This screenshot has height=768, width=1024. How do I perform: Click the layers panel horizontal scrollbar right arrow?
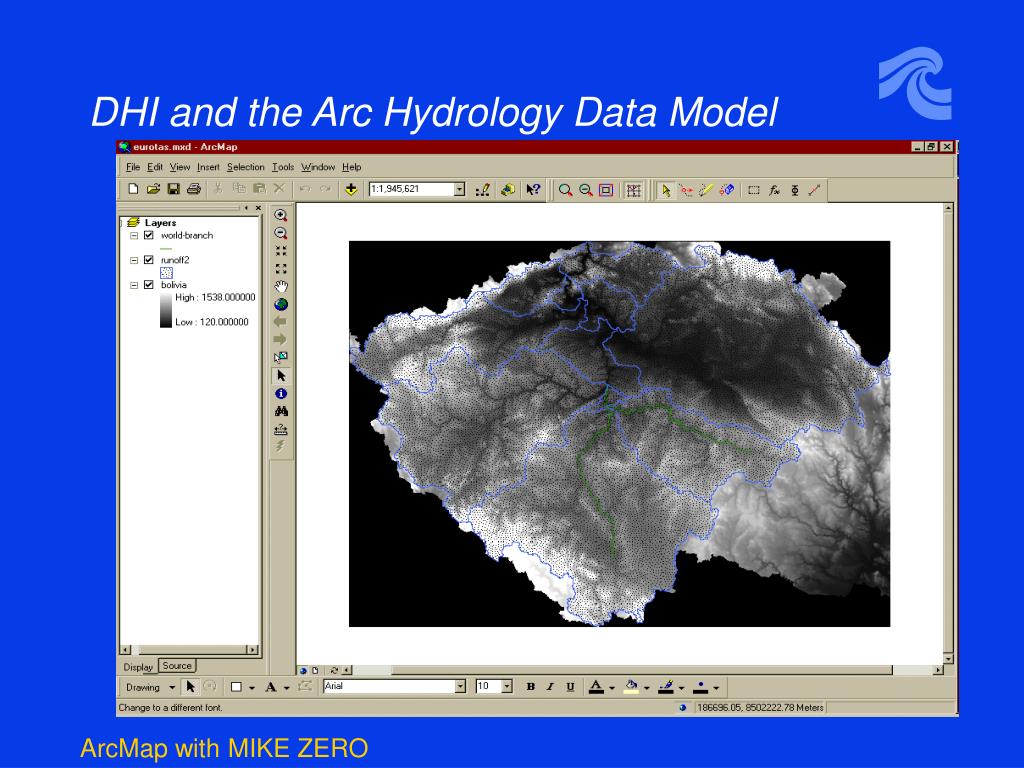(253, 650)
